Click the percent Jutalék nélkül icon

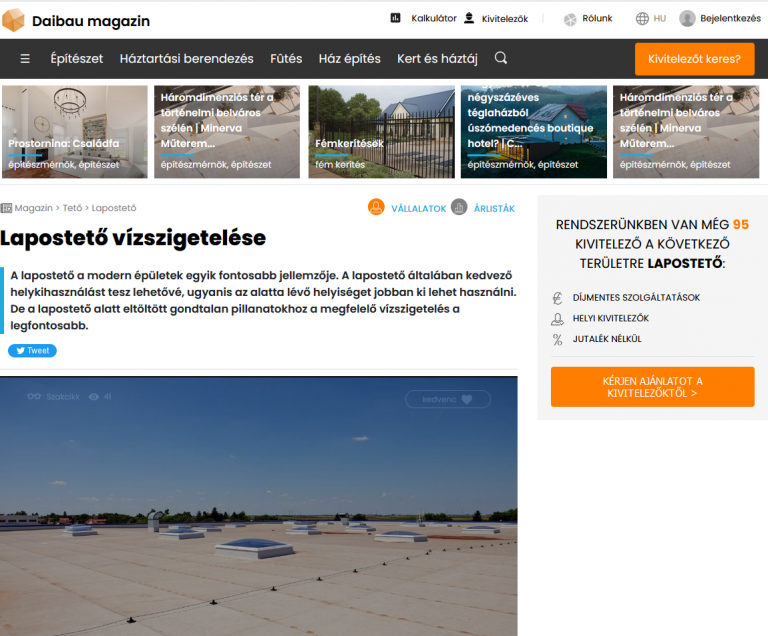click(x=557, y=340)
